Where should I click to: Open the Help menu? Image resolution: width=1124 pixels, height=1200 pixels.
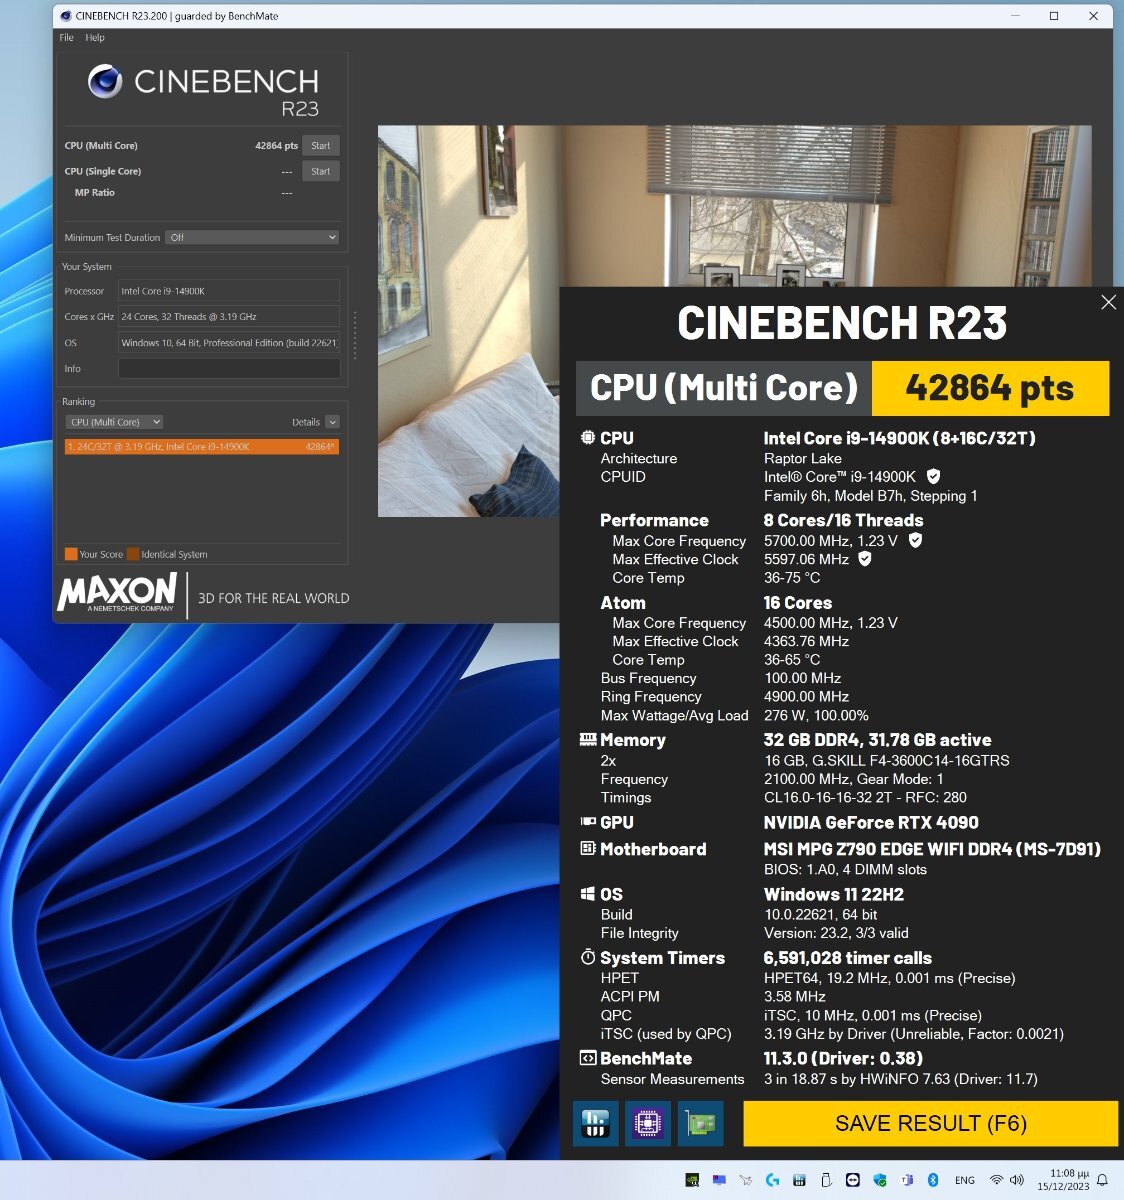[x=95, y=37]
